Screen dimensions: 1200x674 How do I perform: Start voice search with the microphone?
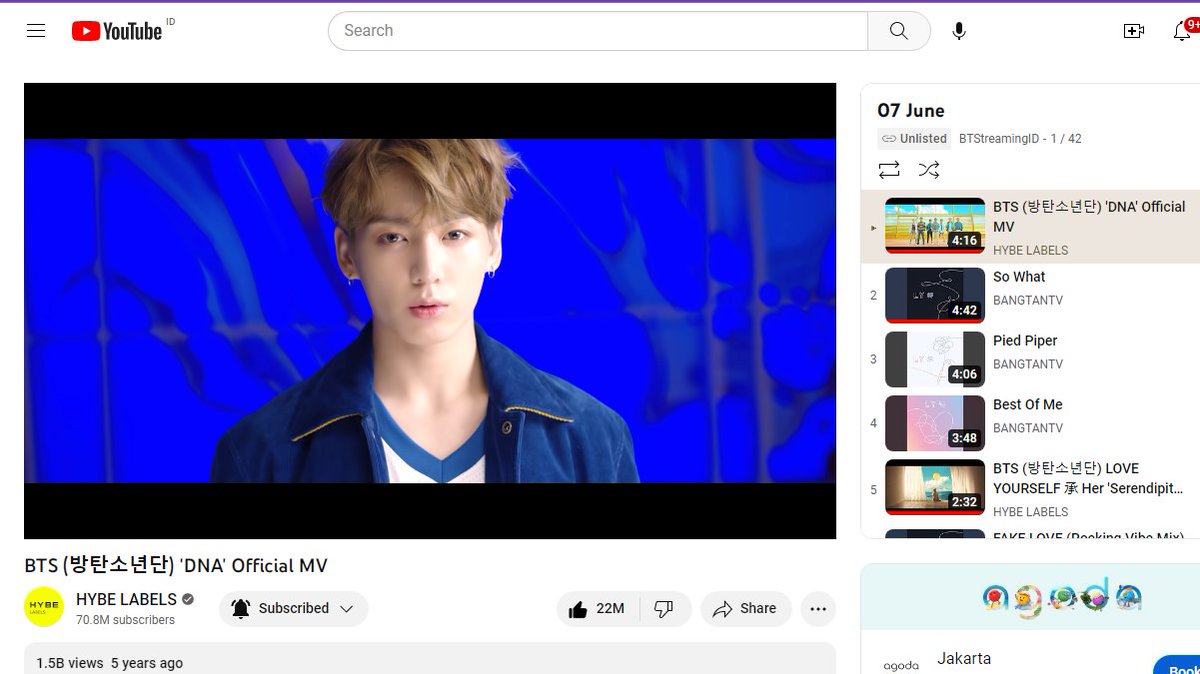coord(959,31)
